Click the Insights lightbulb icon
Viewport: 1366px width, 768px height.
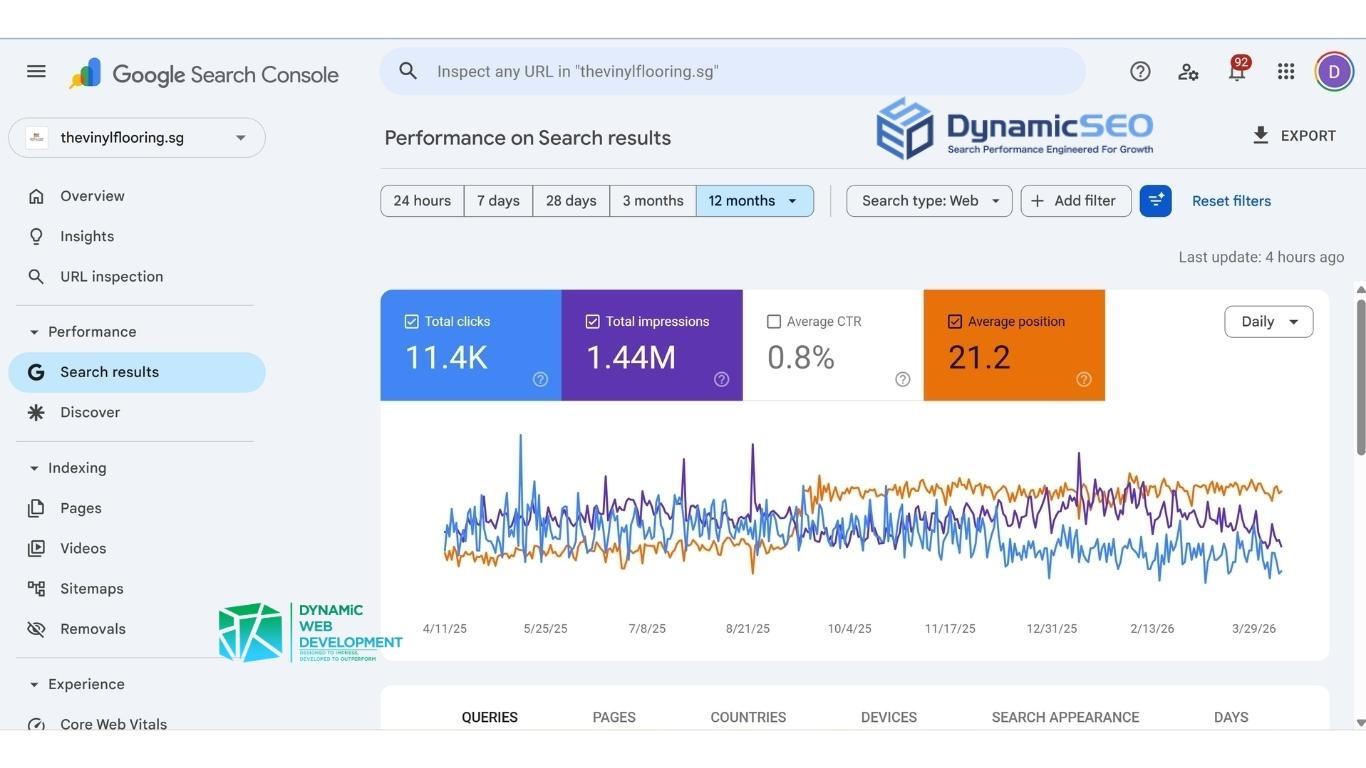coord(36,236)
